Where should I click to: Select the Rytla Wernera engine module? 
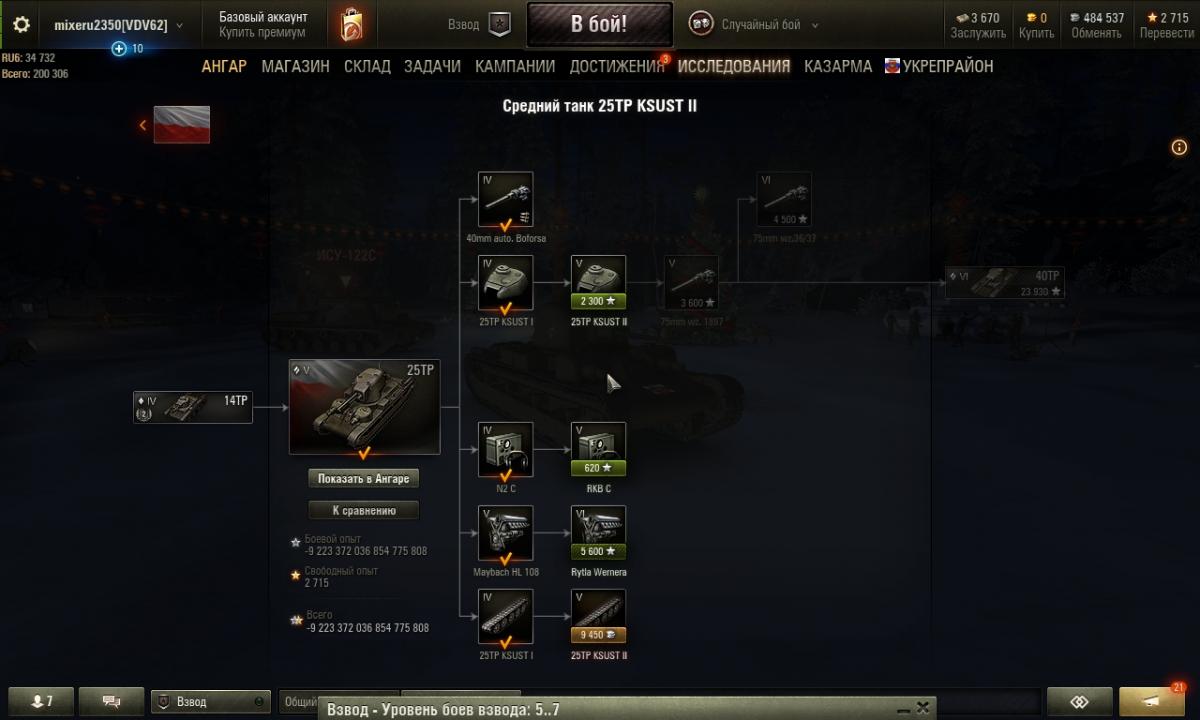click(x=598, y=533)
